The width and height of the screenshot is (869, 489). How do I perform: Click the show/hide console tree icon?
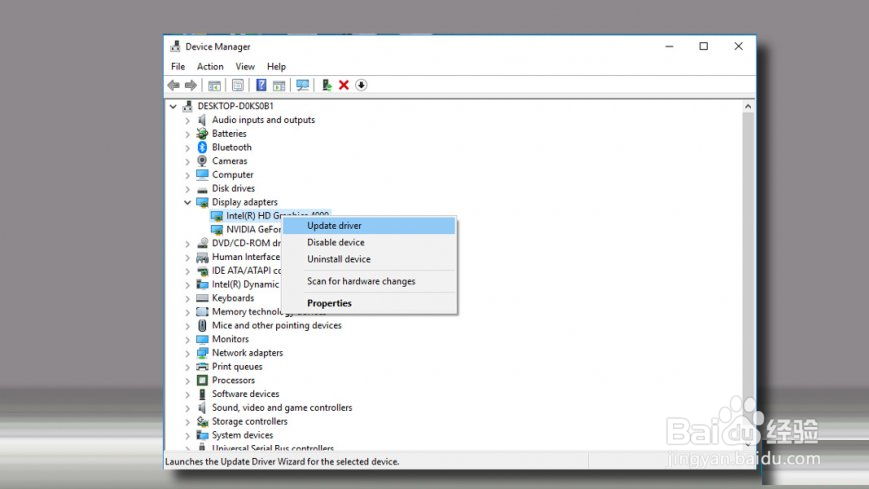[214, 85]
